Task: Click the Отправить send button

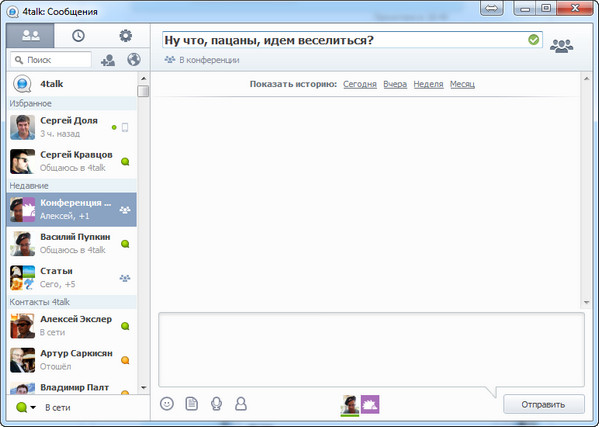Action: pyautogui.click(x=544, y=404)
